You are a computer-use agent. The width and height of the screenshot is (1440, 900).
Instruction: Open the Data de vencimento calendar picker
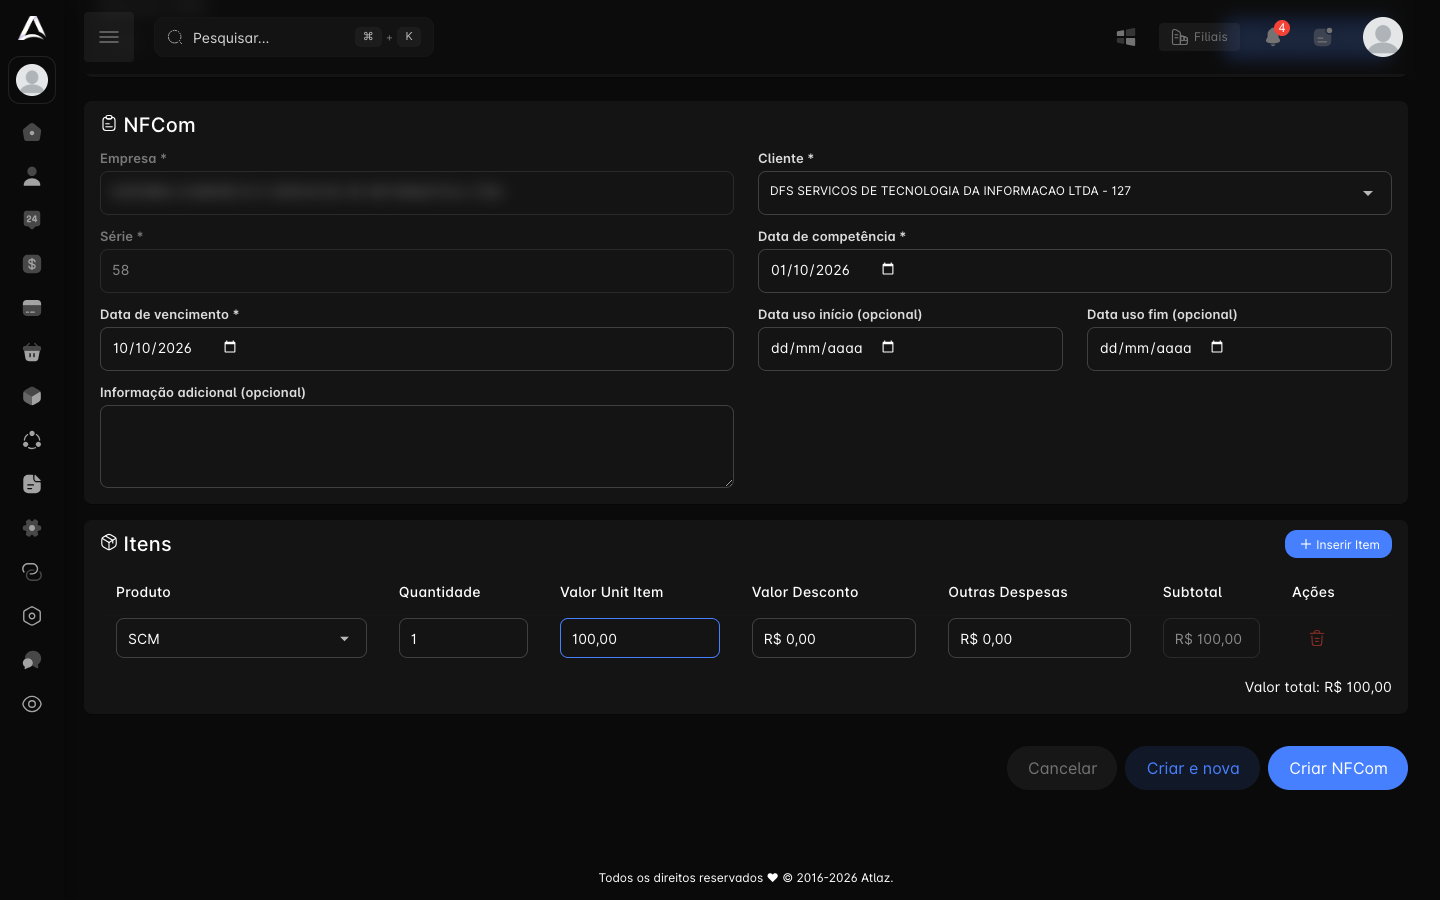click(230, 347)
